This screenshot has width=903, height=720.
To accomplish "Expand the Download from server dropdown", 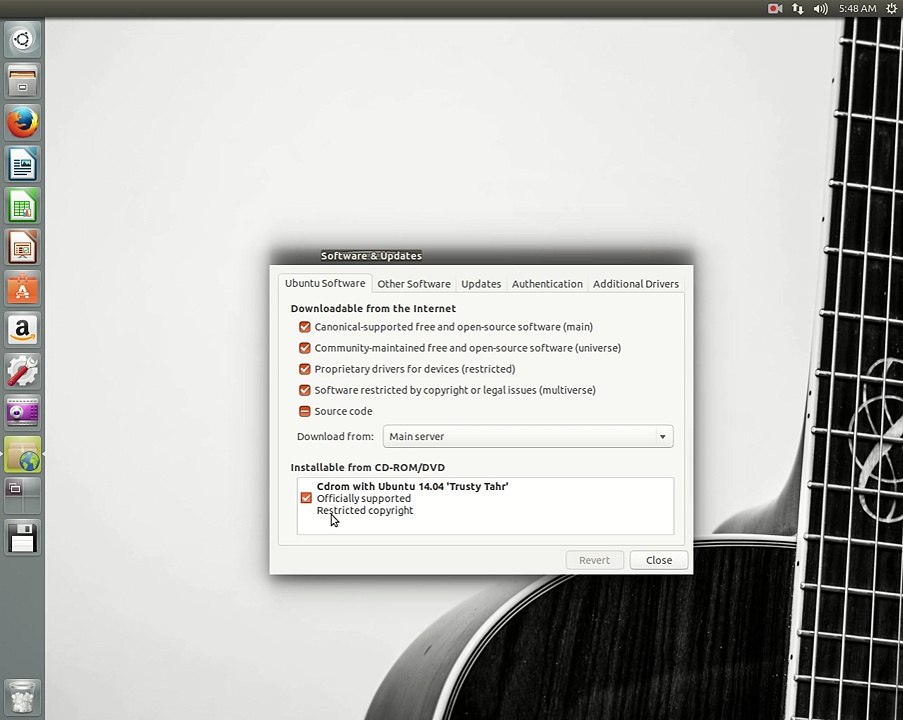I will (x=528, y=437).
